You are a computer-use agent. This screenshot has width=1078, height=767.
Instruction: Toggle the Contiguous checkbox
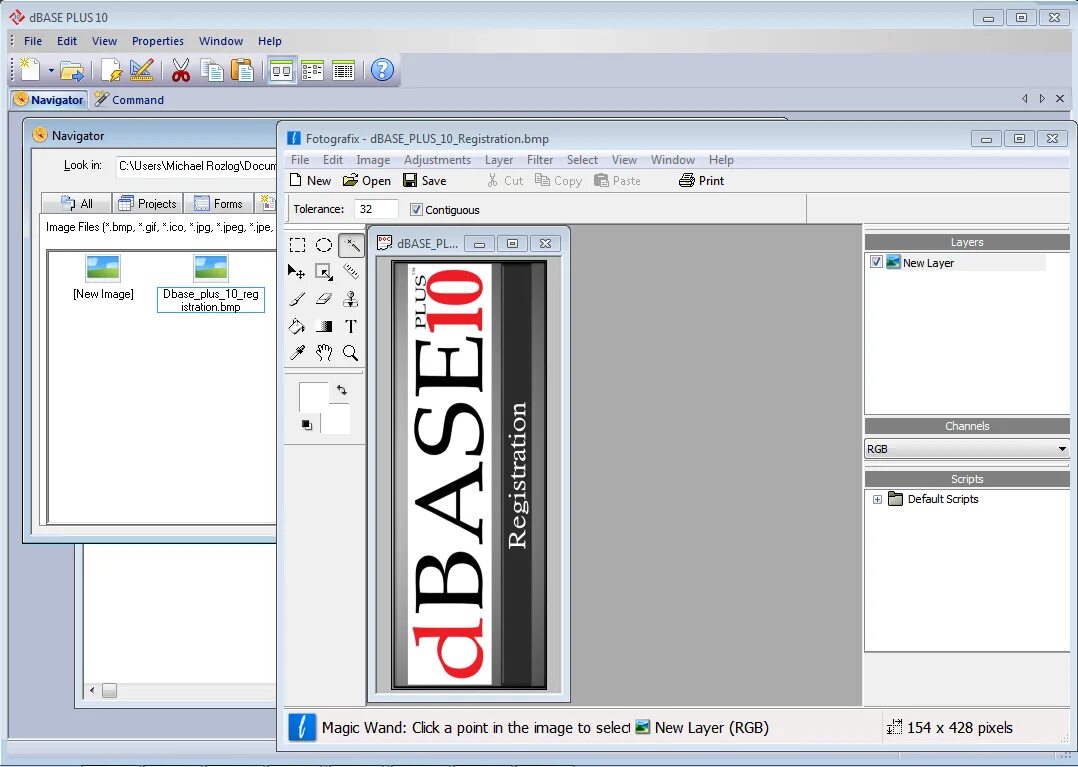pyautogui.click(x=416, y=210)
